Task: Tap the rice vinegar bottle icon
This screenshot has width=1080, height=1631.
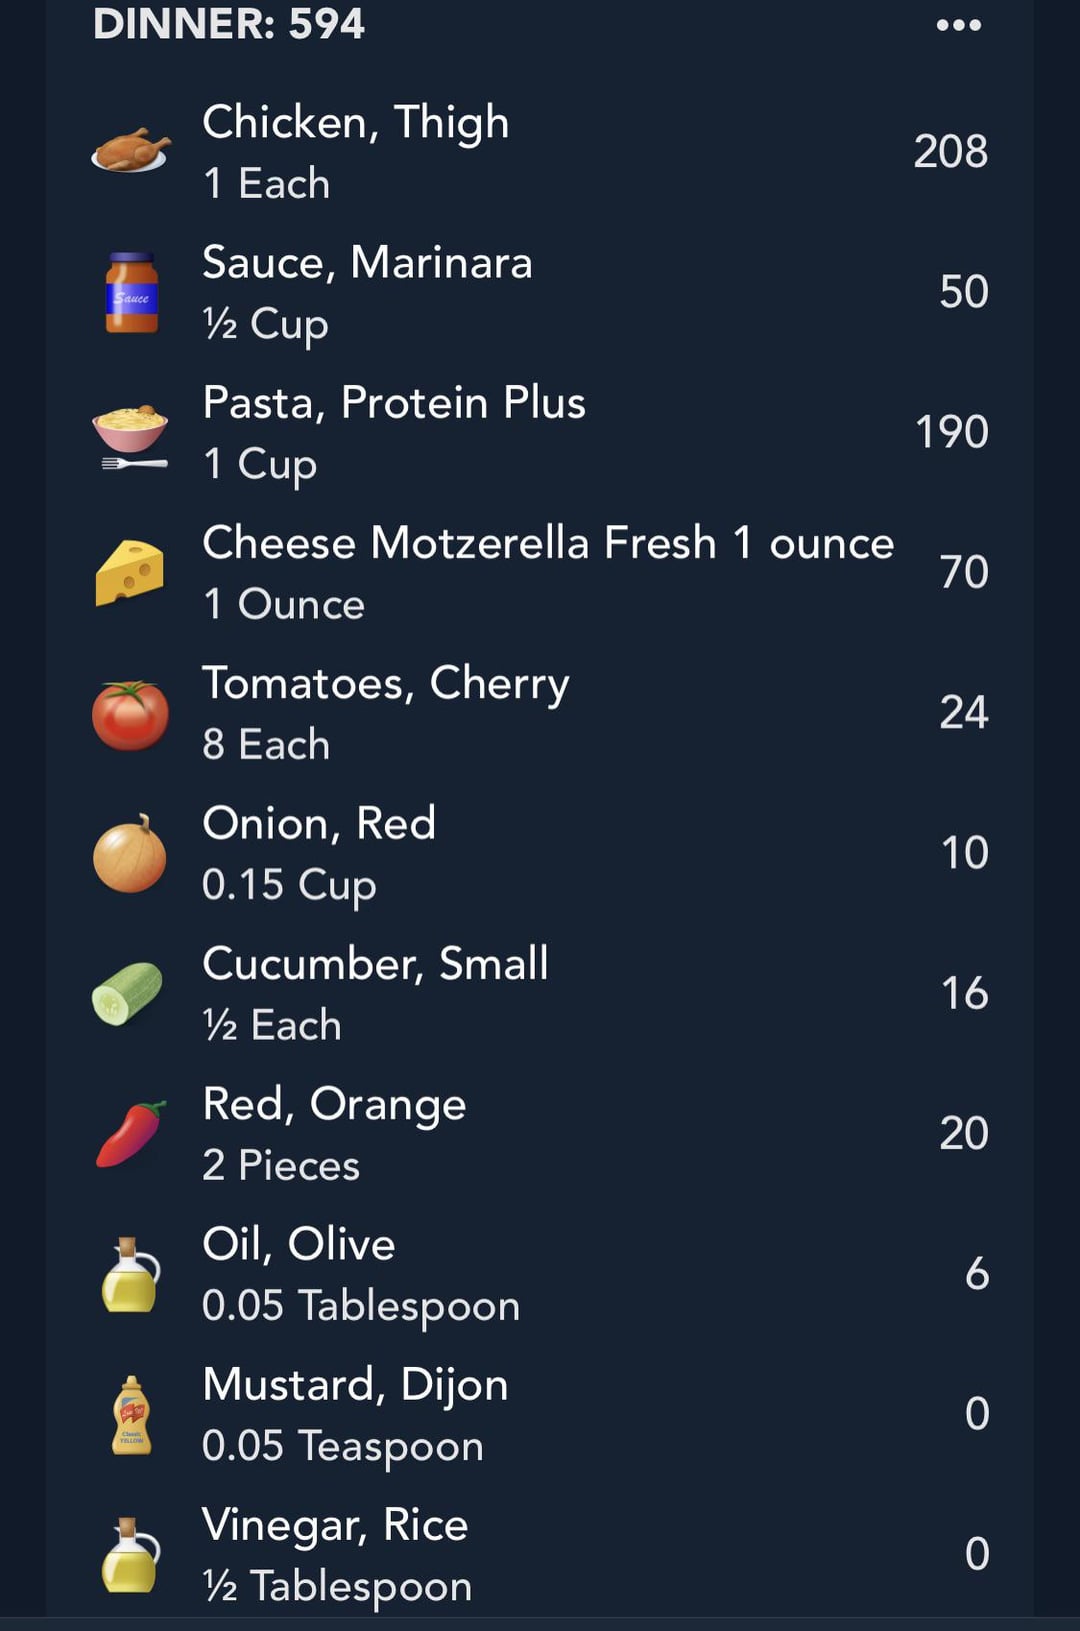Action: click(x=130, y=1555)
